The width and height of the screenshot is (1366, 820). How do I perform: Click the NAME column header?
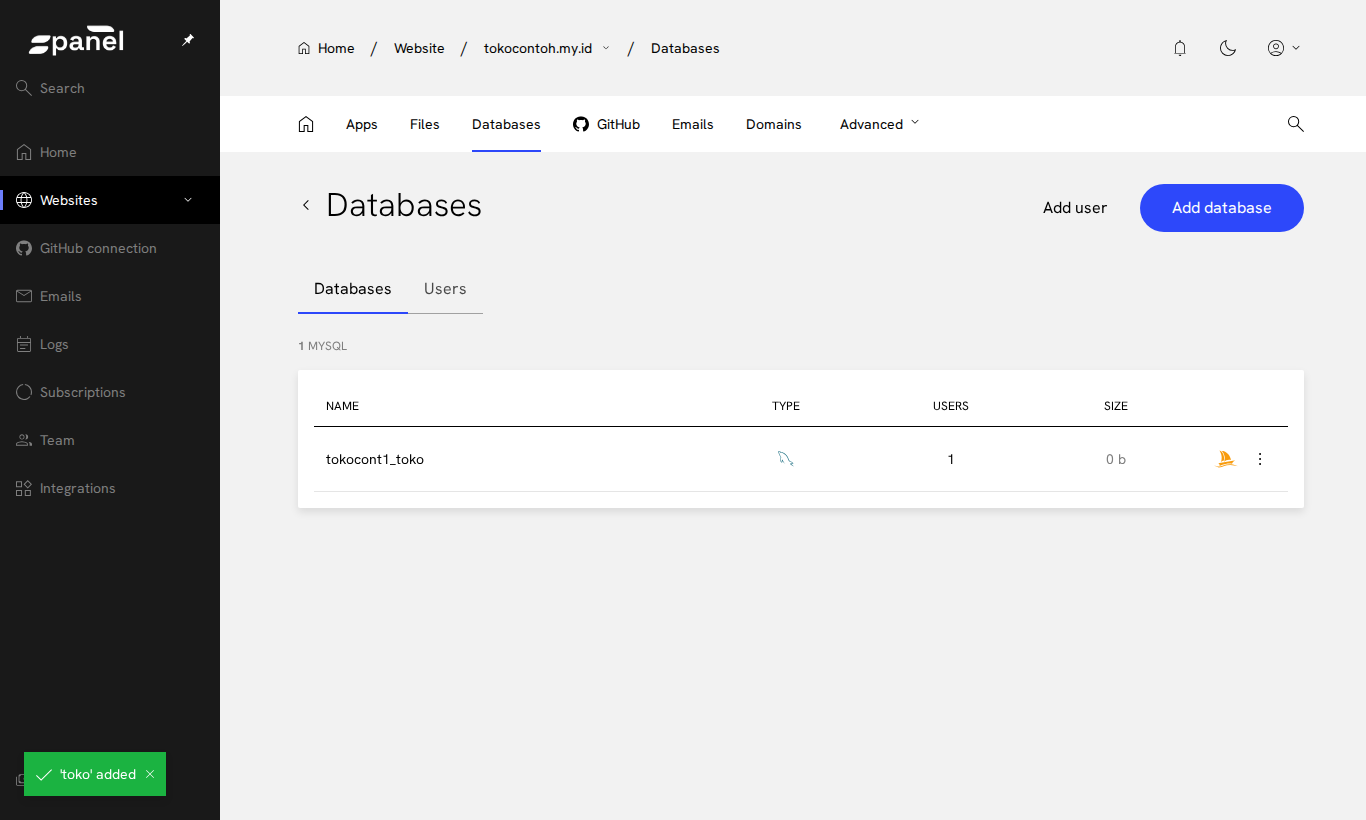point(342,406)
